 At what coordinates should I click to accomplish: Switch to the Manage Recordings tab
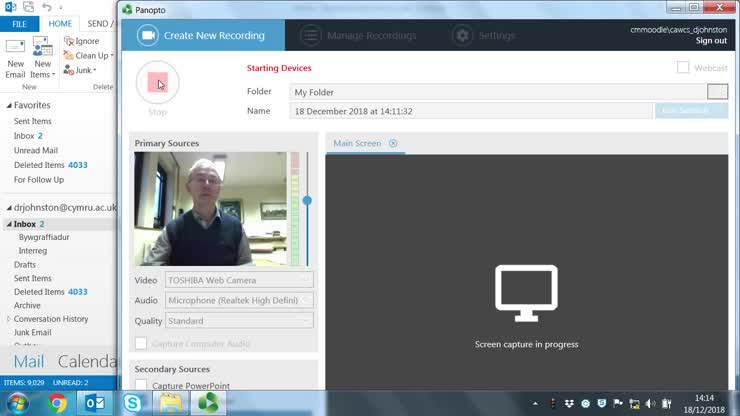tap(358, 36)
